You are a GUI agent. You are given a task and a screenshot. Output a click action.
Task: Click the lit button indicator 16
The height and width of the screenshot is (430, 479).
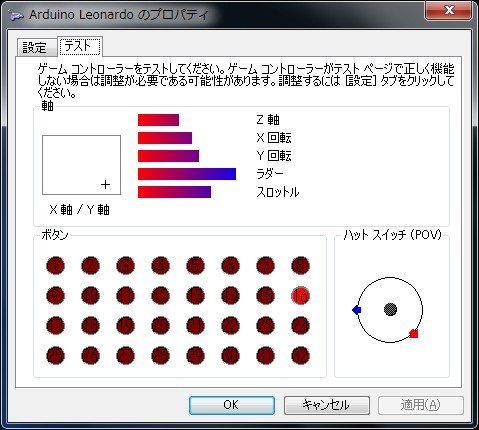(x=301, y=296)
